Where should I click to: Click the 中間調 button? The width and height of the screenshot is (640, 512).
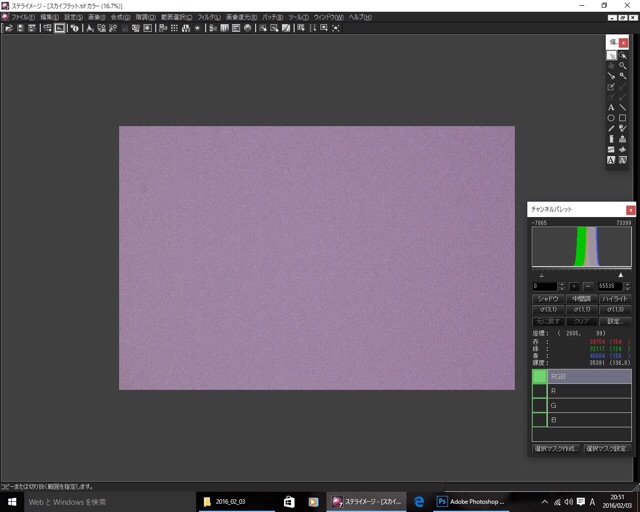click(x=582, y=299)
